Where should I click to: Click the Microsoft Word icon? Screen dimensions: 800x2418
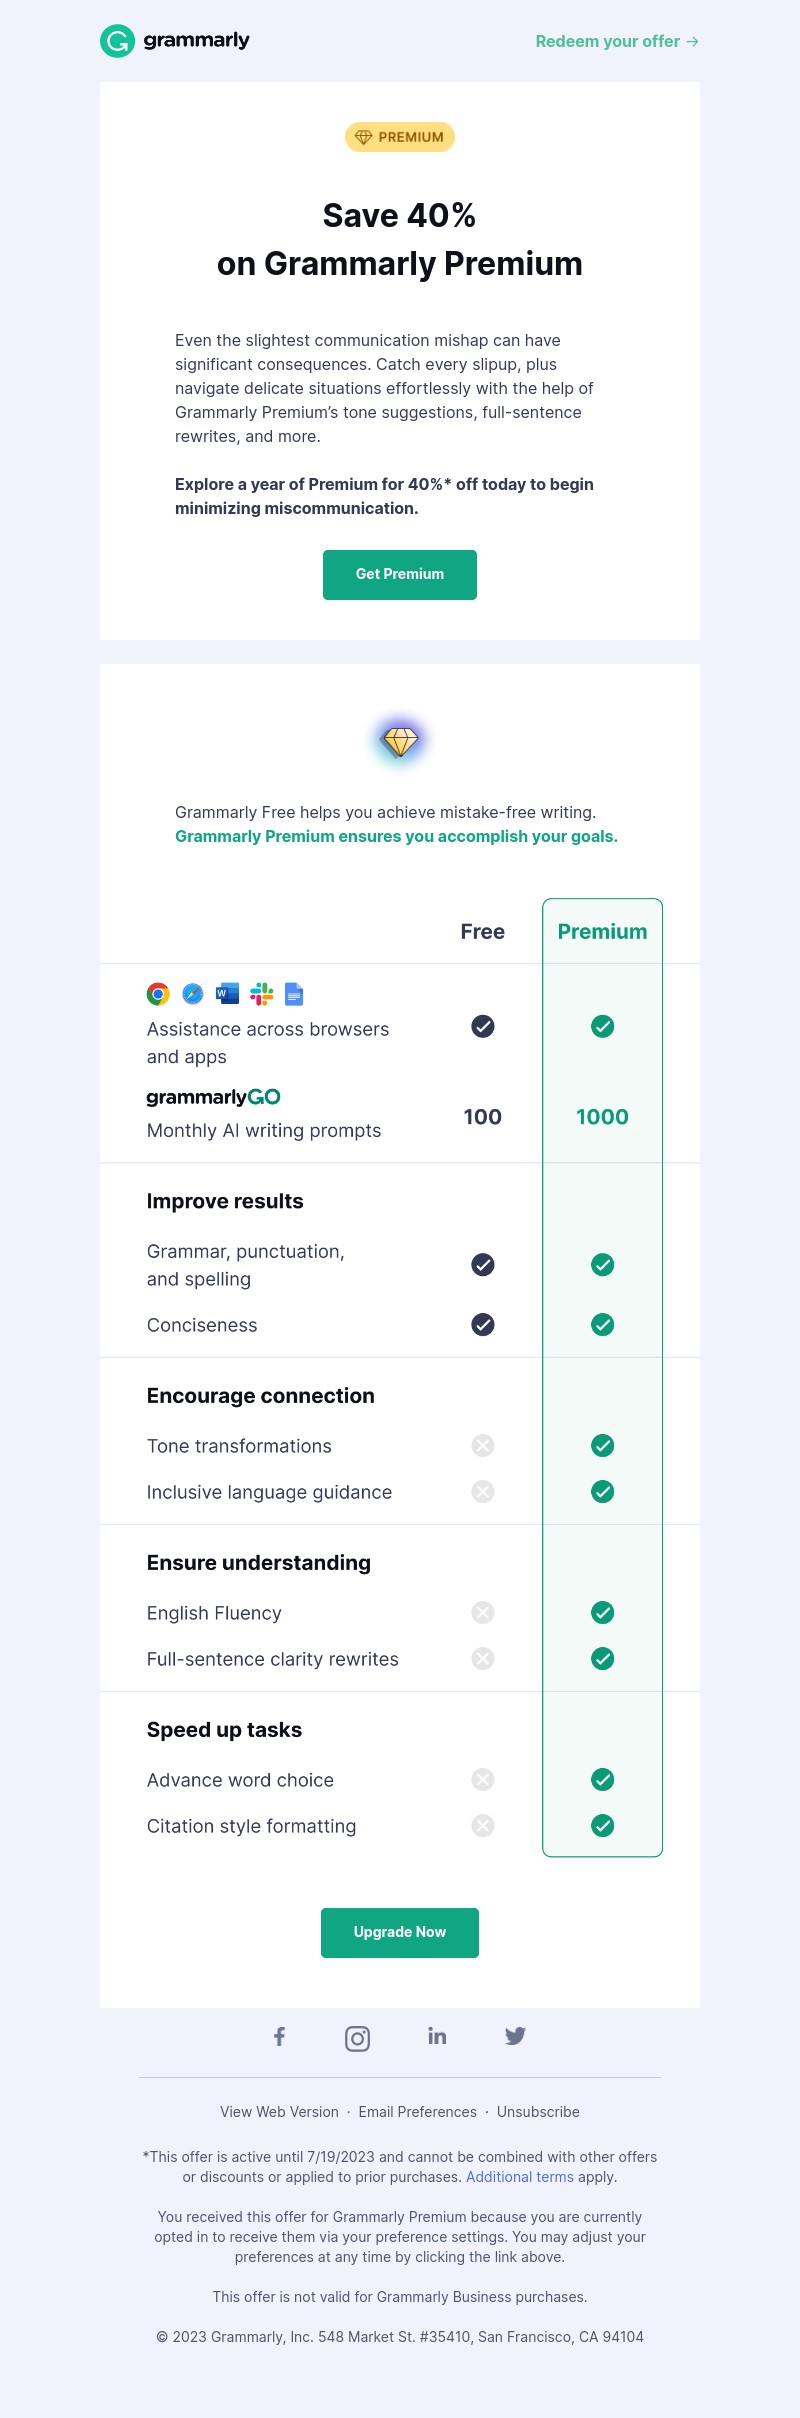click(227, 994)
